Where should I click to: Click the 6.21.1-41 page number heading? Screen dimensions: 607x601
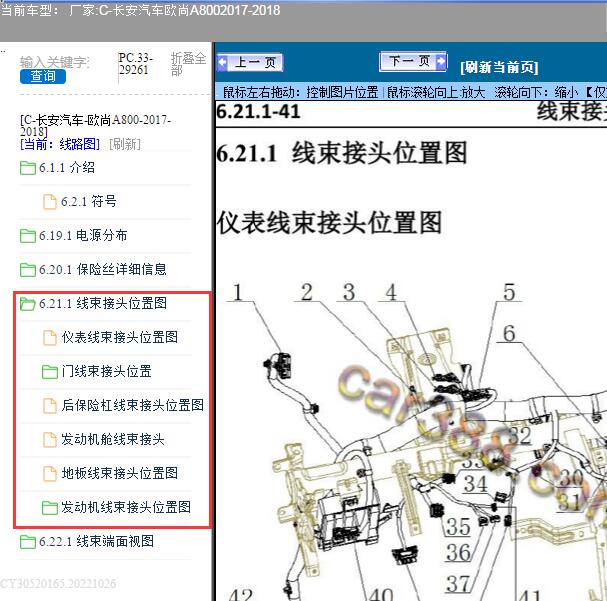pyautogui.click(x=258, y=112)
